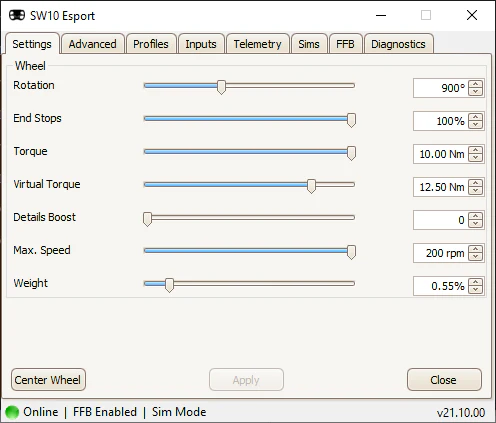Click the Max. Speed rpm value field
The width and height of the screenshot is (496, 423).
(x=440, y=253)
